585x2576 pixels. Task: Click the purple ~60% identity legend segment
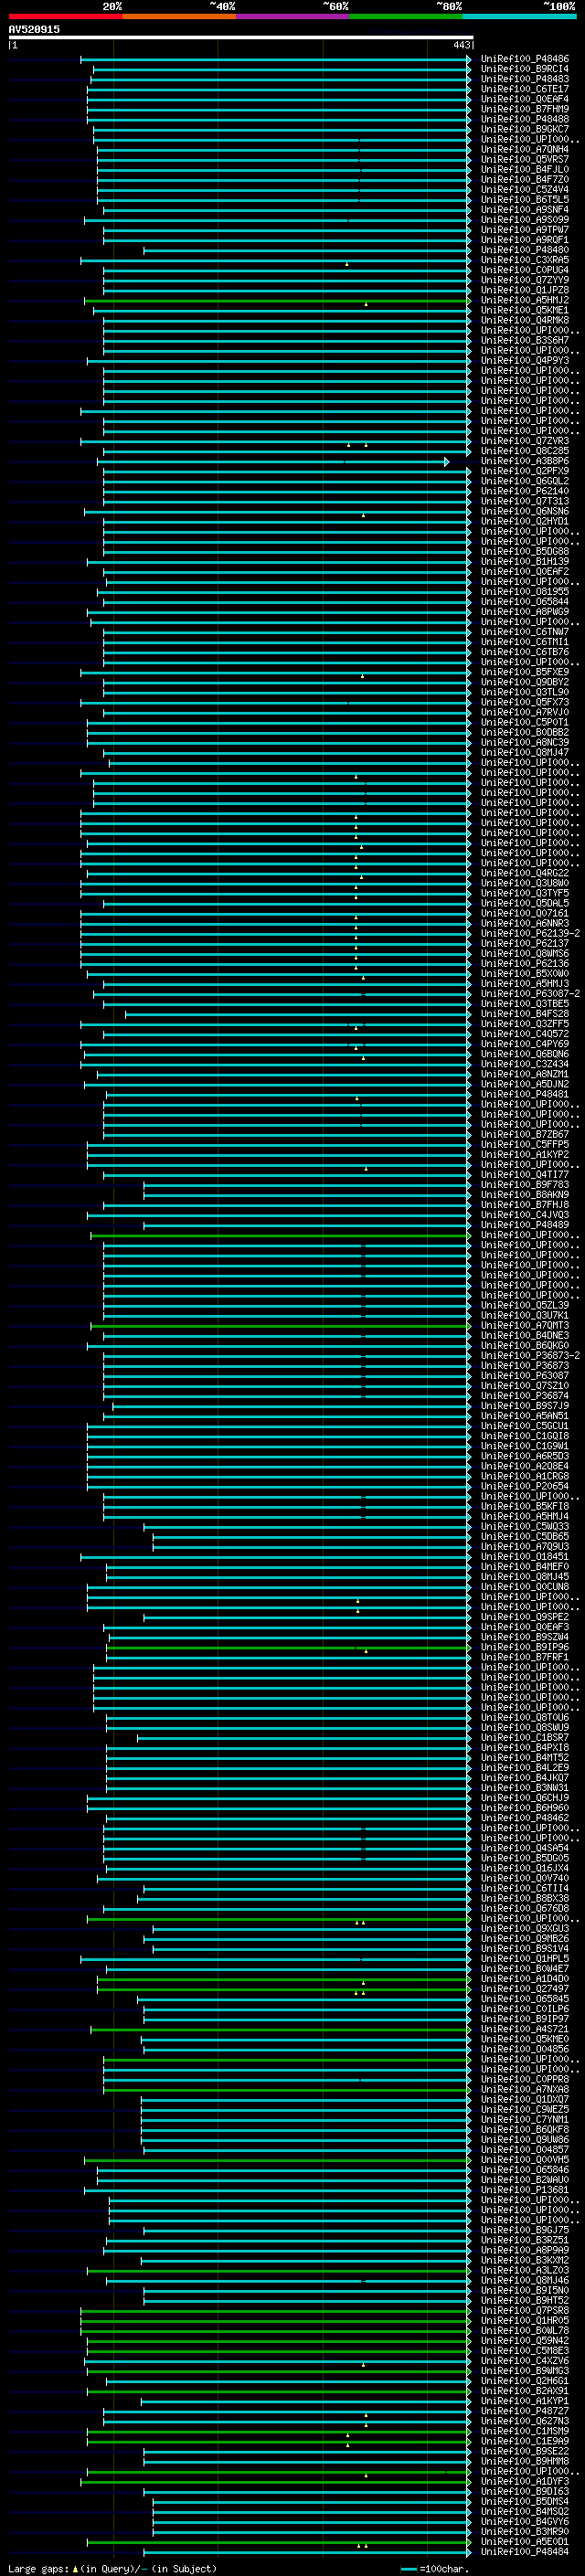pyautogui.click(x=292, y=16)
